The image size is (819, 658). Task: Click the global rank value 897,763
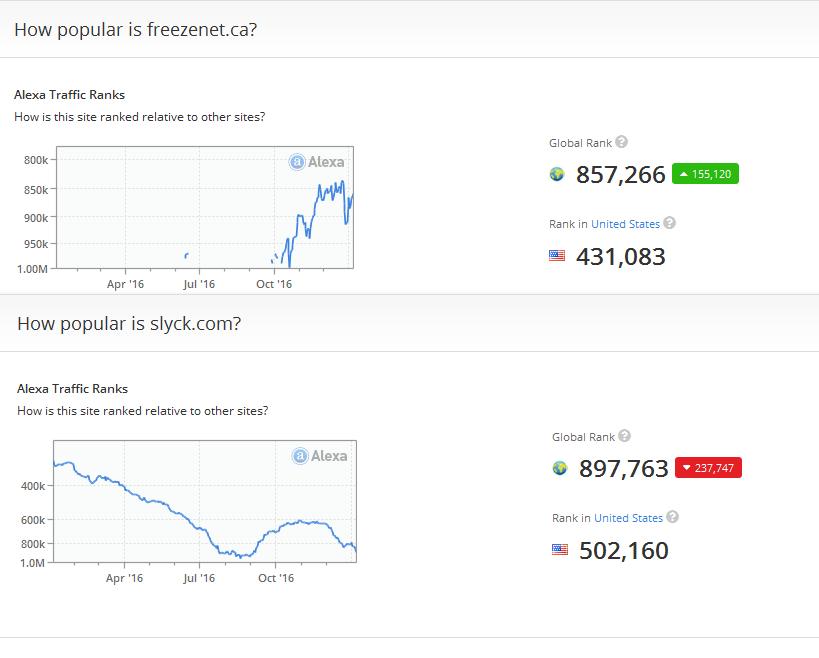pyautogui.click(x=624, y=469)
